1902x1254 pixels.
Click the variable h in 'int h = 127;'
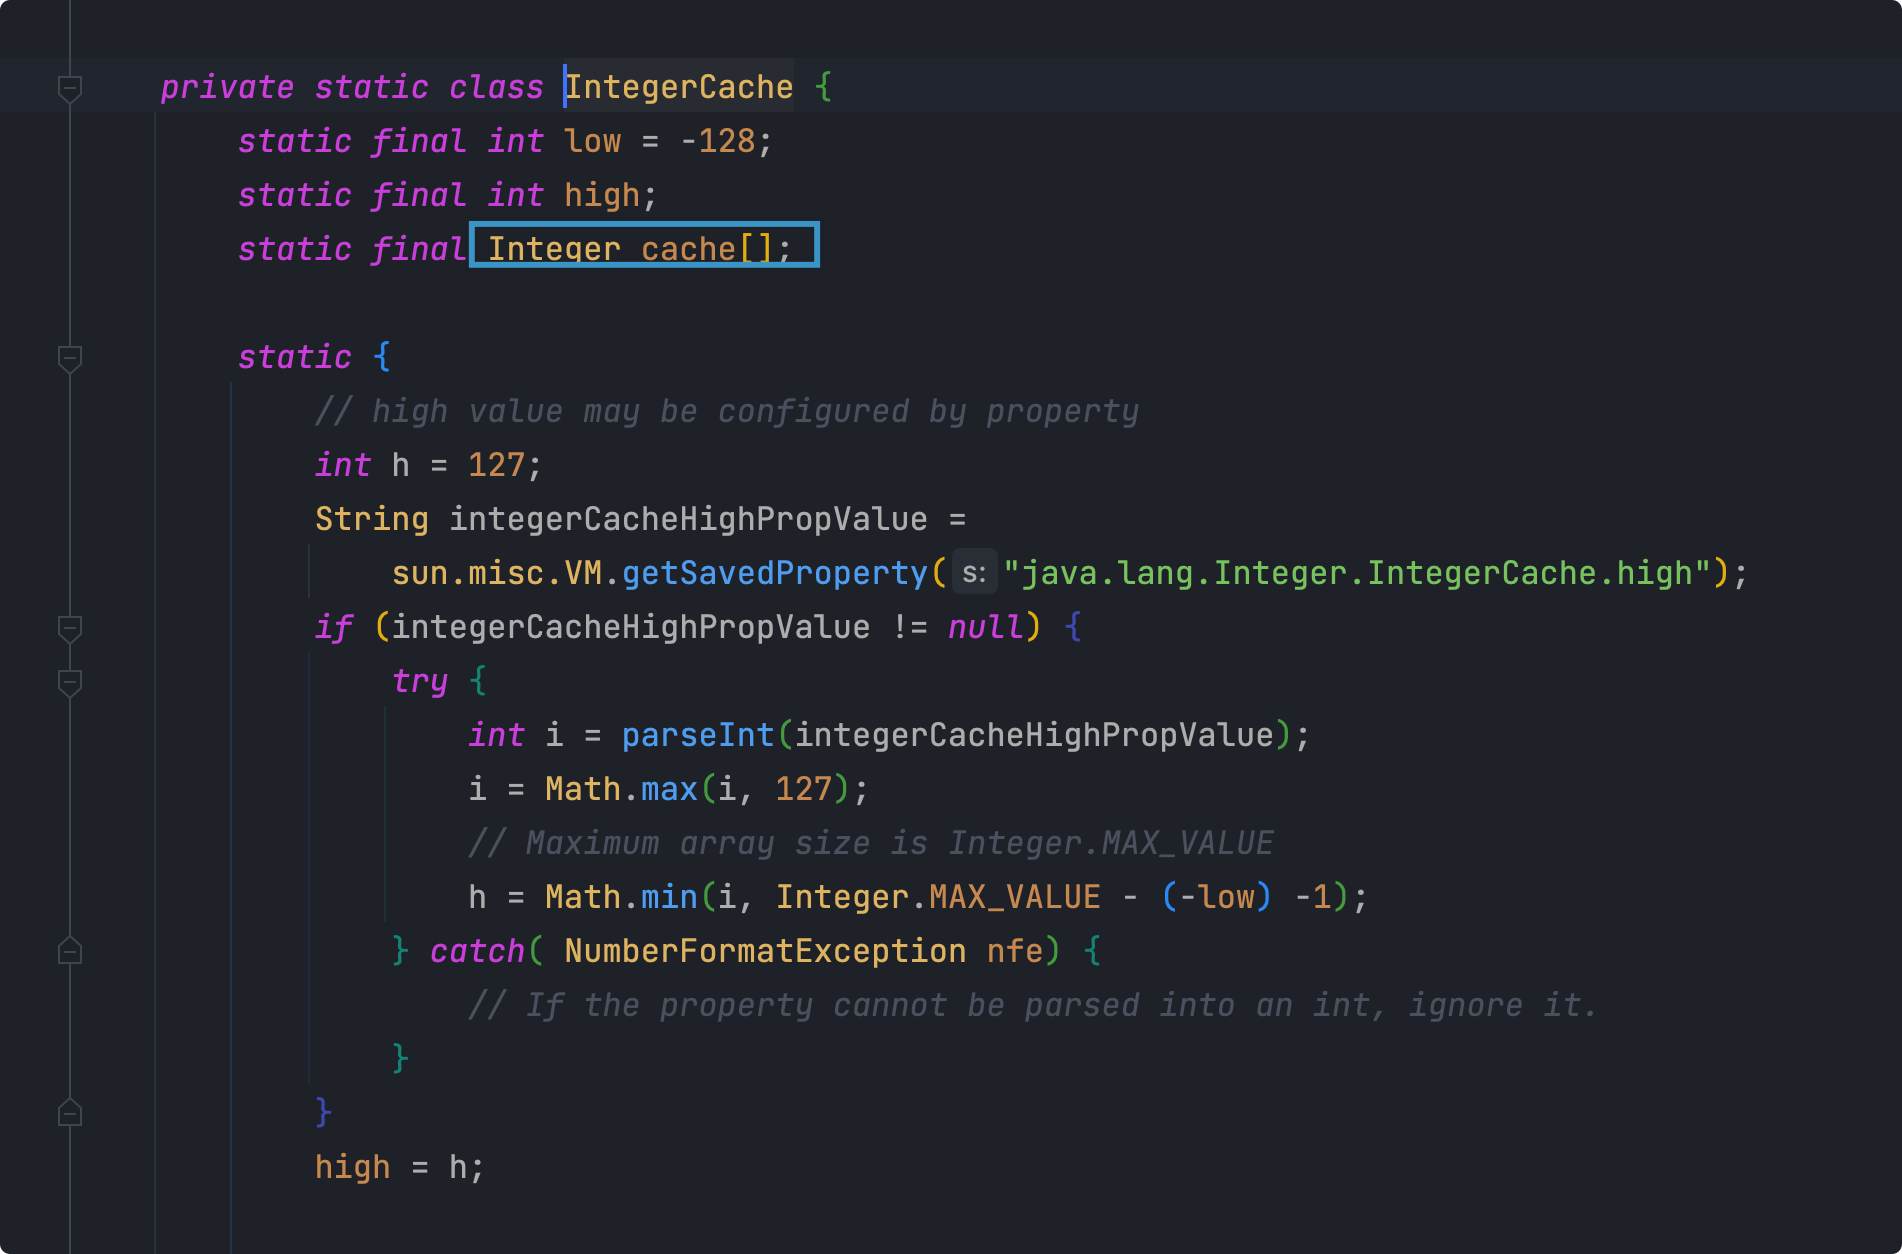click(x=400, y=465)
